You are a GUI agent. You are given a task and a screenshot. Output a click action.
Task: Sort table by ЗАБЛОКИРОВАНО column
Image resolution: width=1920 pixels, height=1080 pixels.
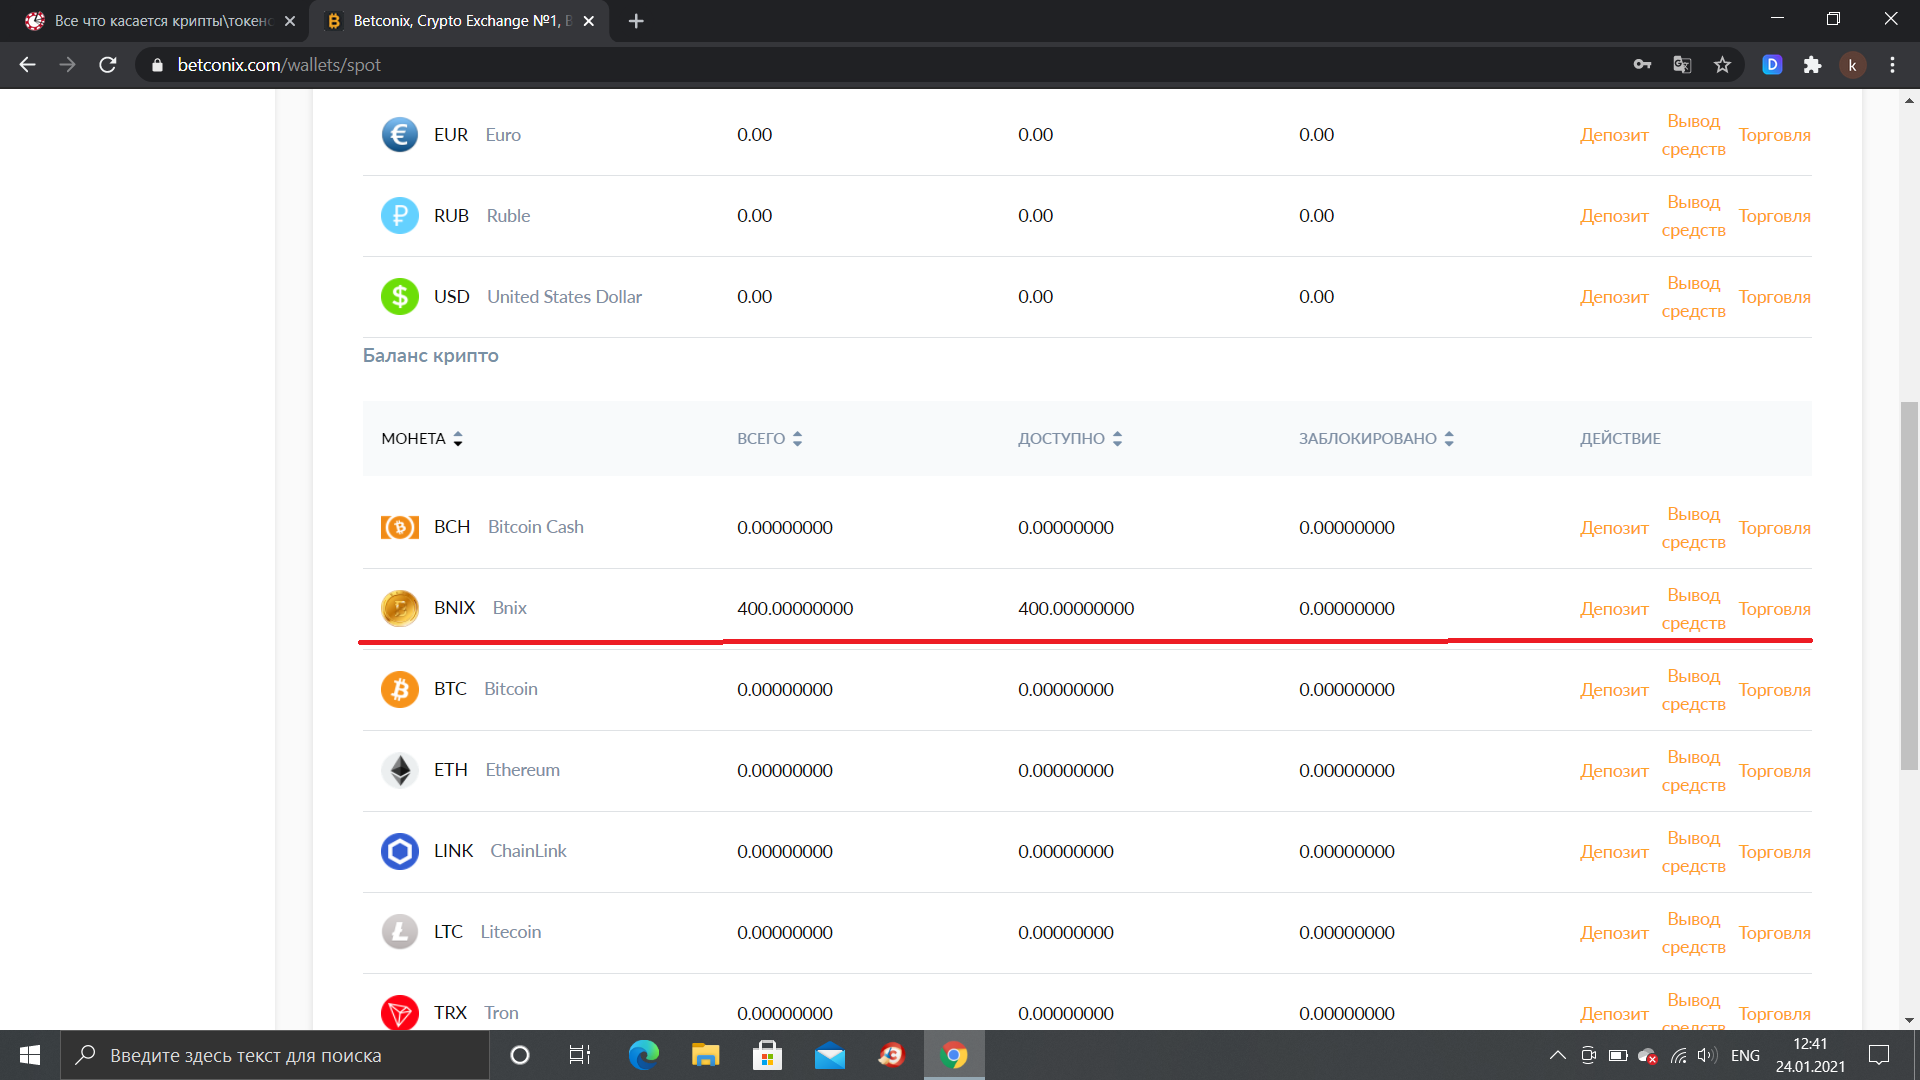tap(1377, 438)
